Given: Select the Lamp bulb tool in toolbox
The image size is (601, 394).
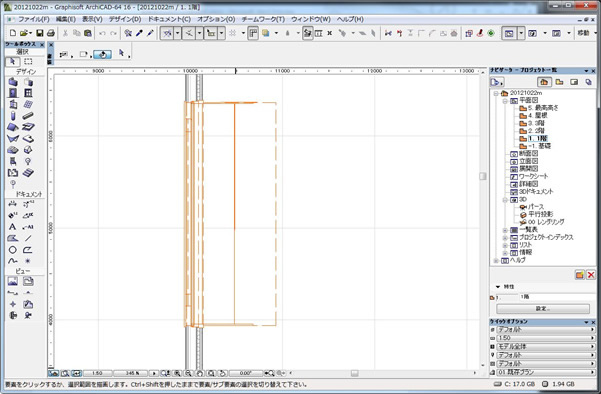Looking at the screenshot, I should pyautogui.click(x=28, y=161).
